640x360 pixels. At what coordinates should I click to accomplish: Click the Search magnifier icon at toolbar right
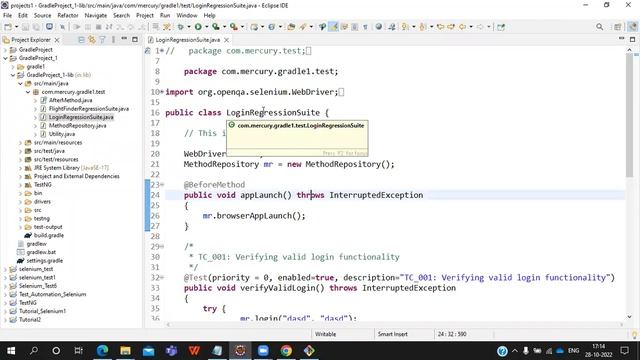599,27
